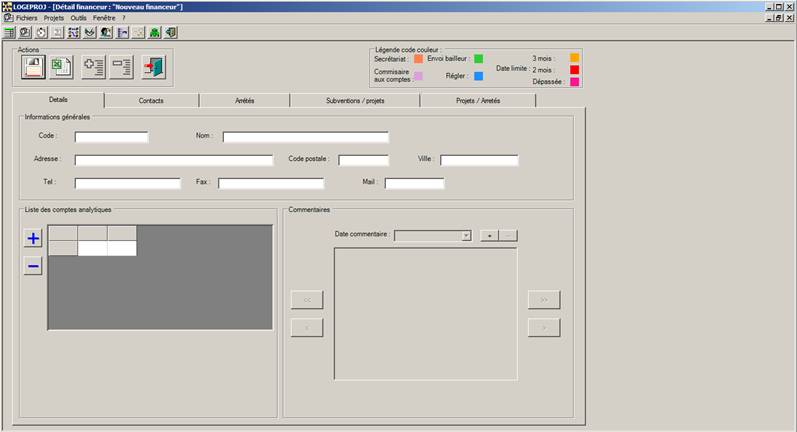Switch to the Contacts tab
797x432 pixels.
tap(152, 101)
